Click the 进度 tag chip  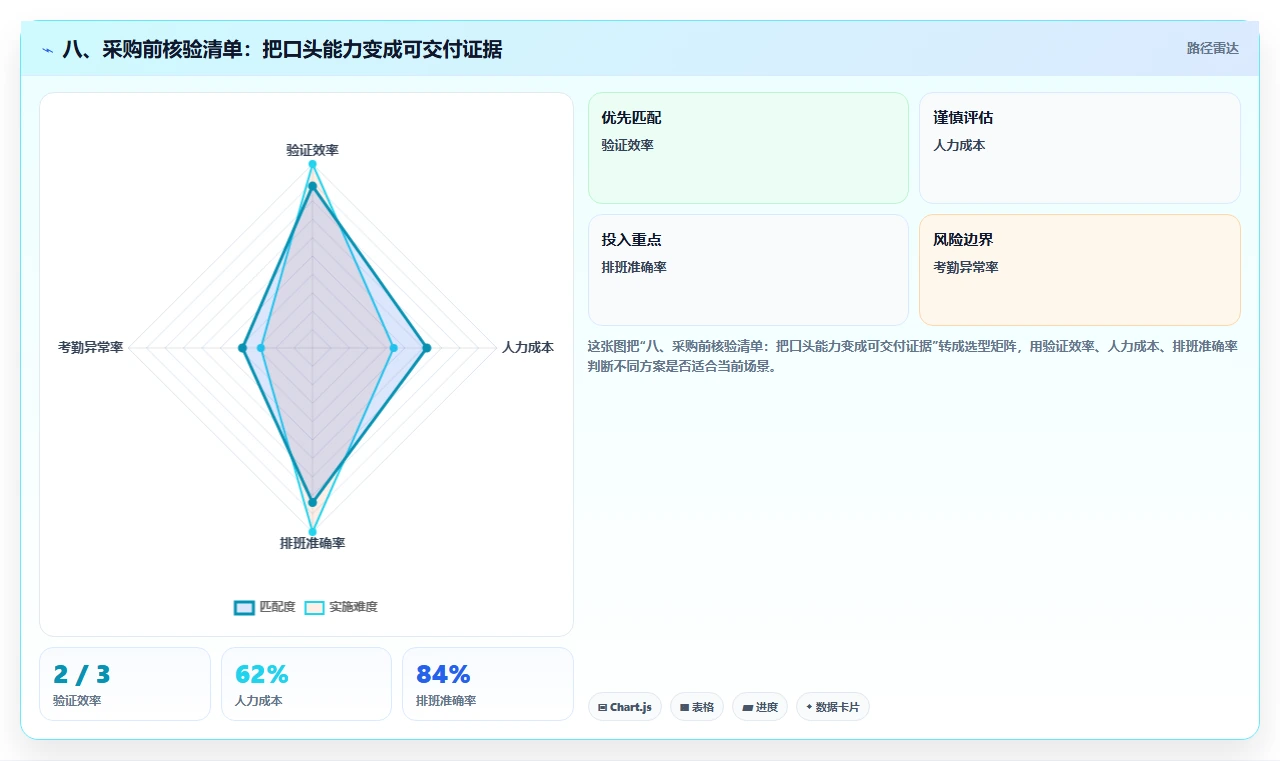pos(760,707)
